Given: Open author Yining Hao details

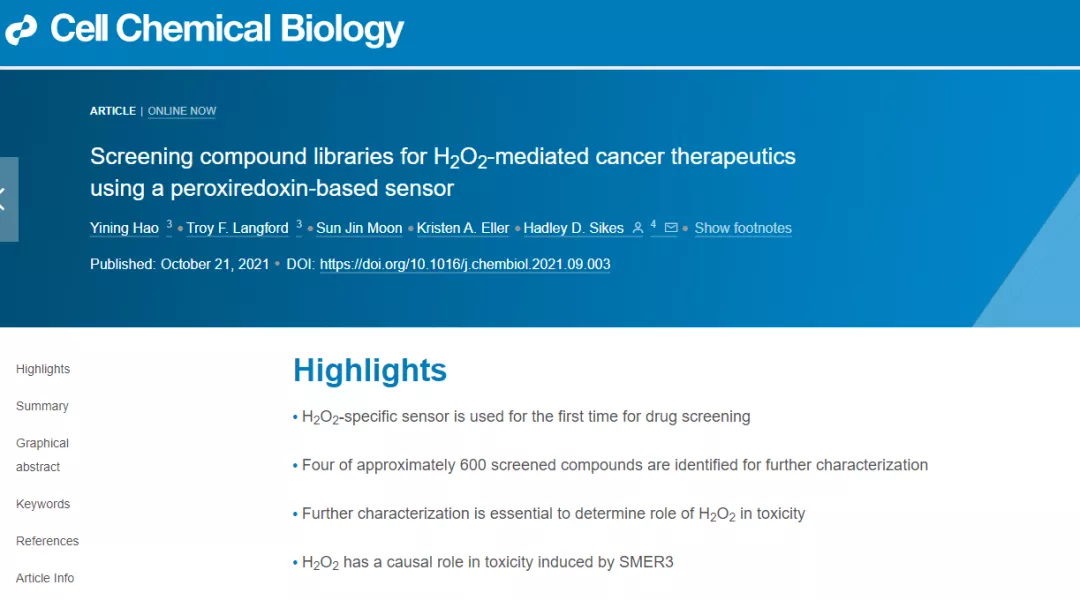Looking at the screenshot, I should (x=124, y=228).
